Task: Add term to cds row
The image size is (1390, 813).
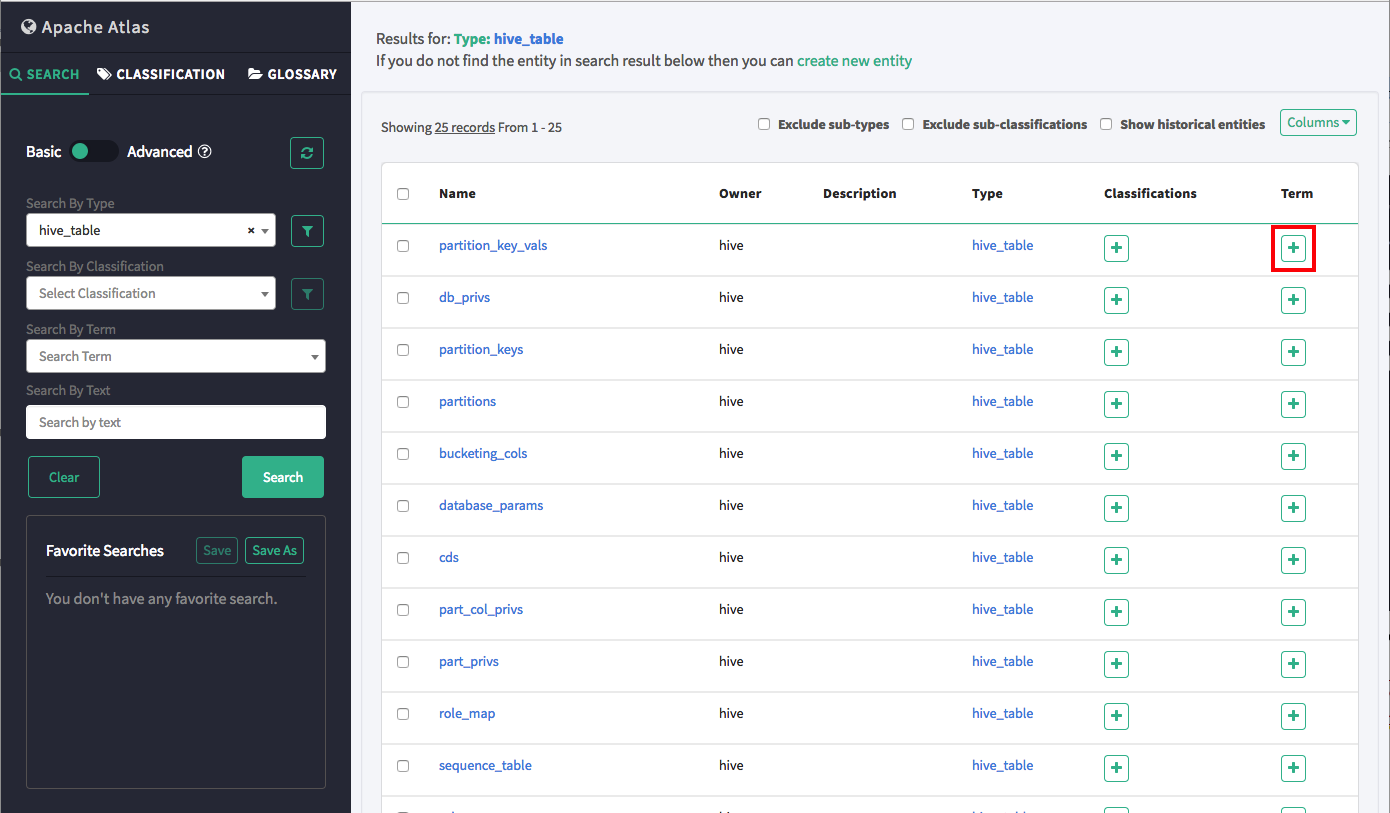Action: [x=1293, y=560]
